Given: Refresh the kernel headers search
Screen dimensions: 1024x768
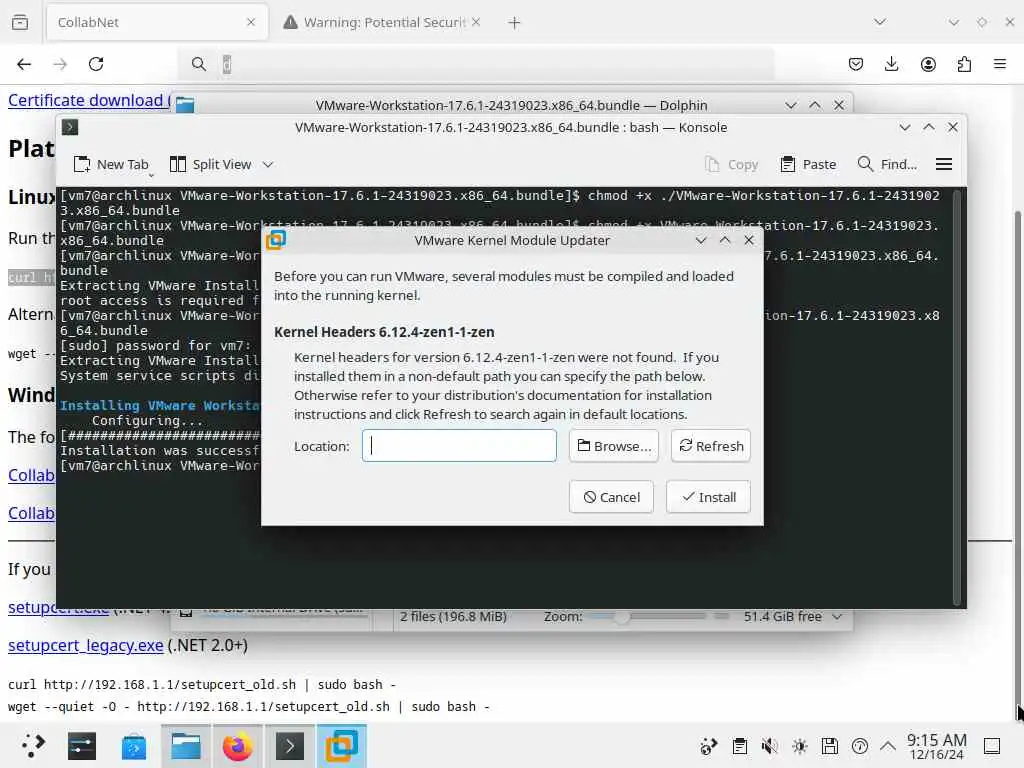Looking at the screenshot, I should tap(711, 446).
